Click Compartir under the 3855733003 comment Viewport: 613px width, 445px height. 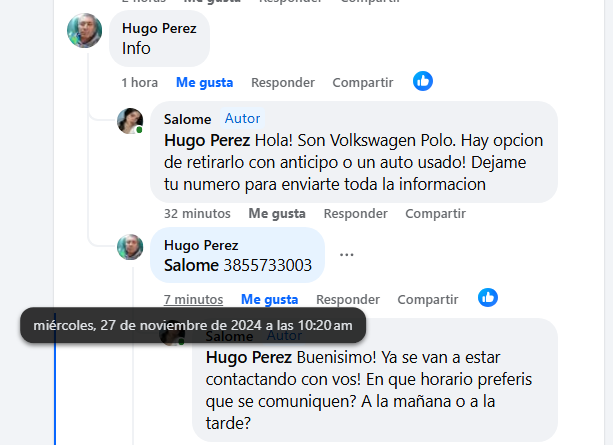pos(428,300)
